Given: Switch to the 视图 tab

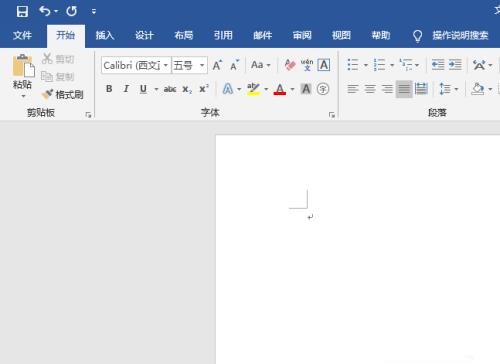Looking at the screenshot, I should (341, 35).
